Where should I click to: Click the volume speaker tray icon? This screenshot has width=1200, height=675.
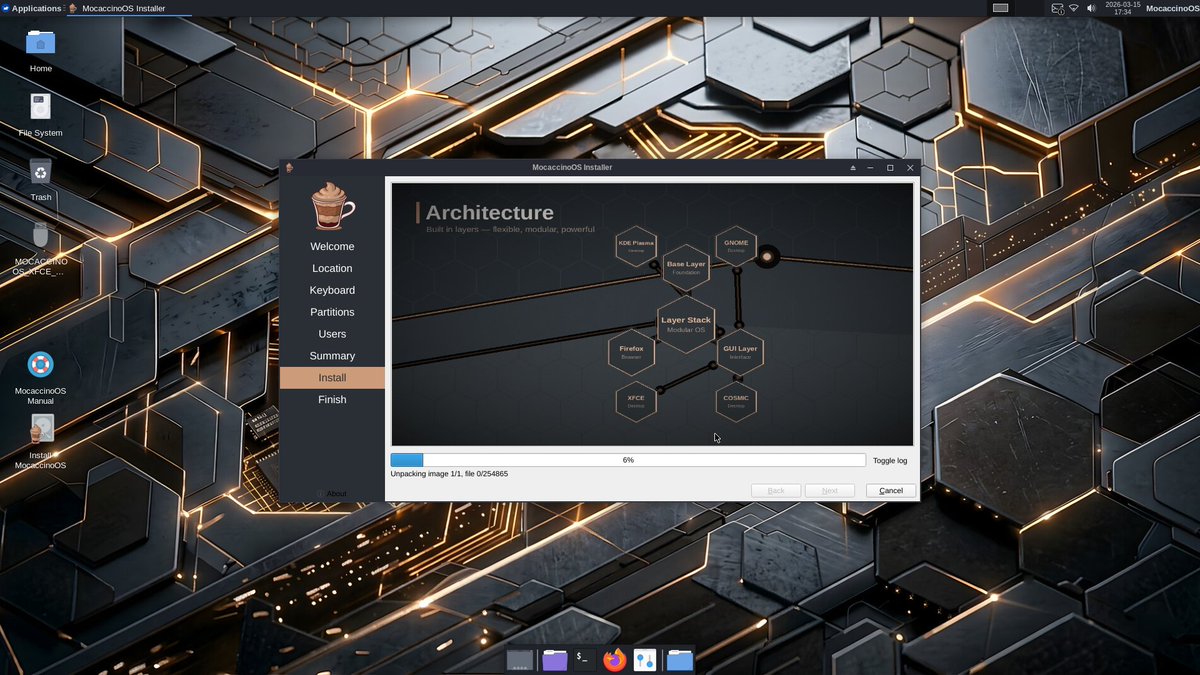coord(1089,8)
